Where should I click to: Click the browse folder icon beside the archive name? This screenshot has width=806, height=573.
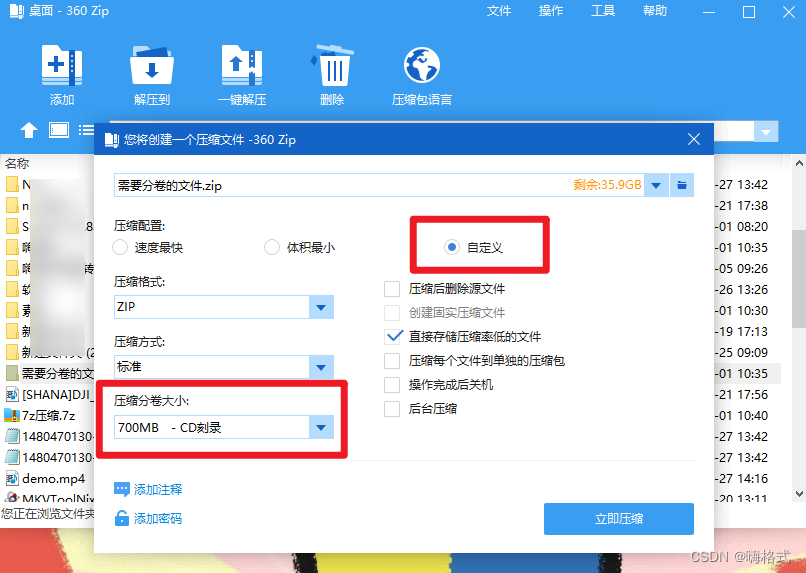coord(682,185)
